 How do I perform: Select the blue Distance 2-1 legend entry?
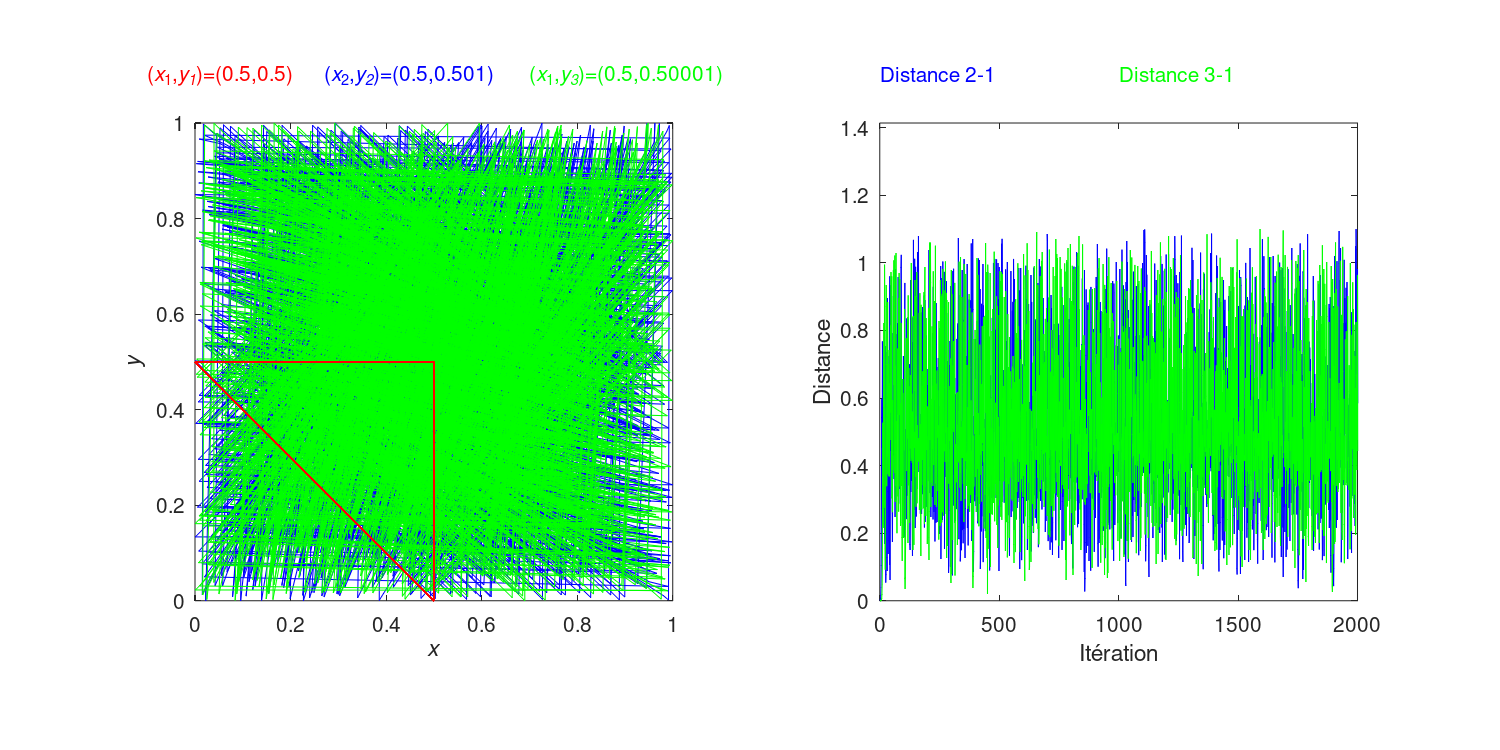[x=936, y=75]
